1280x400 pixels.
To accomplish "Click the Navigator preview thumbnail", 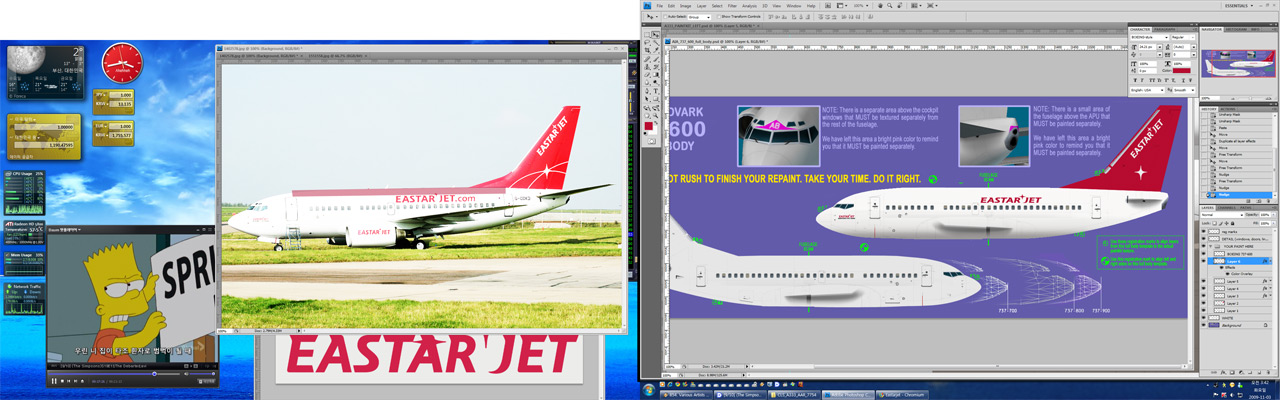I will point(1240,66).
